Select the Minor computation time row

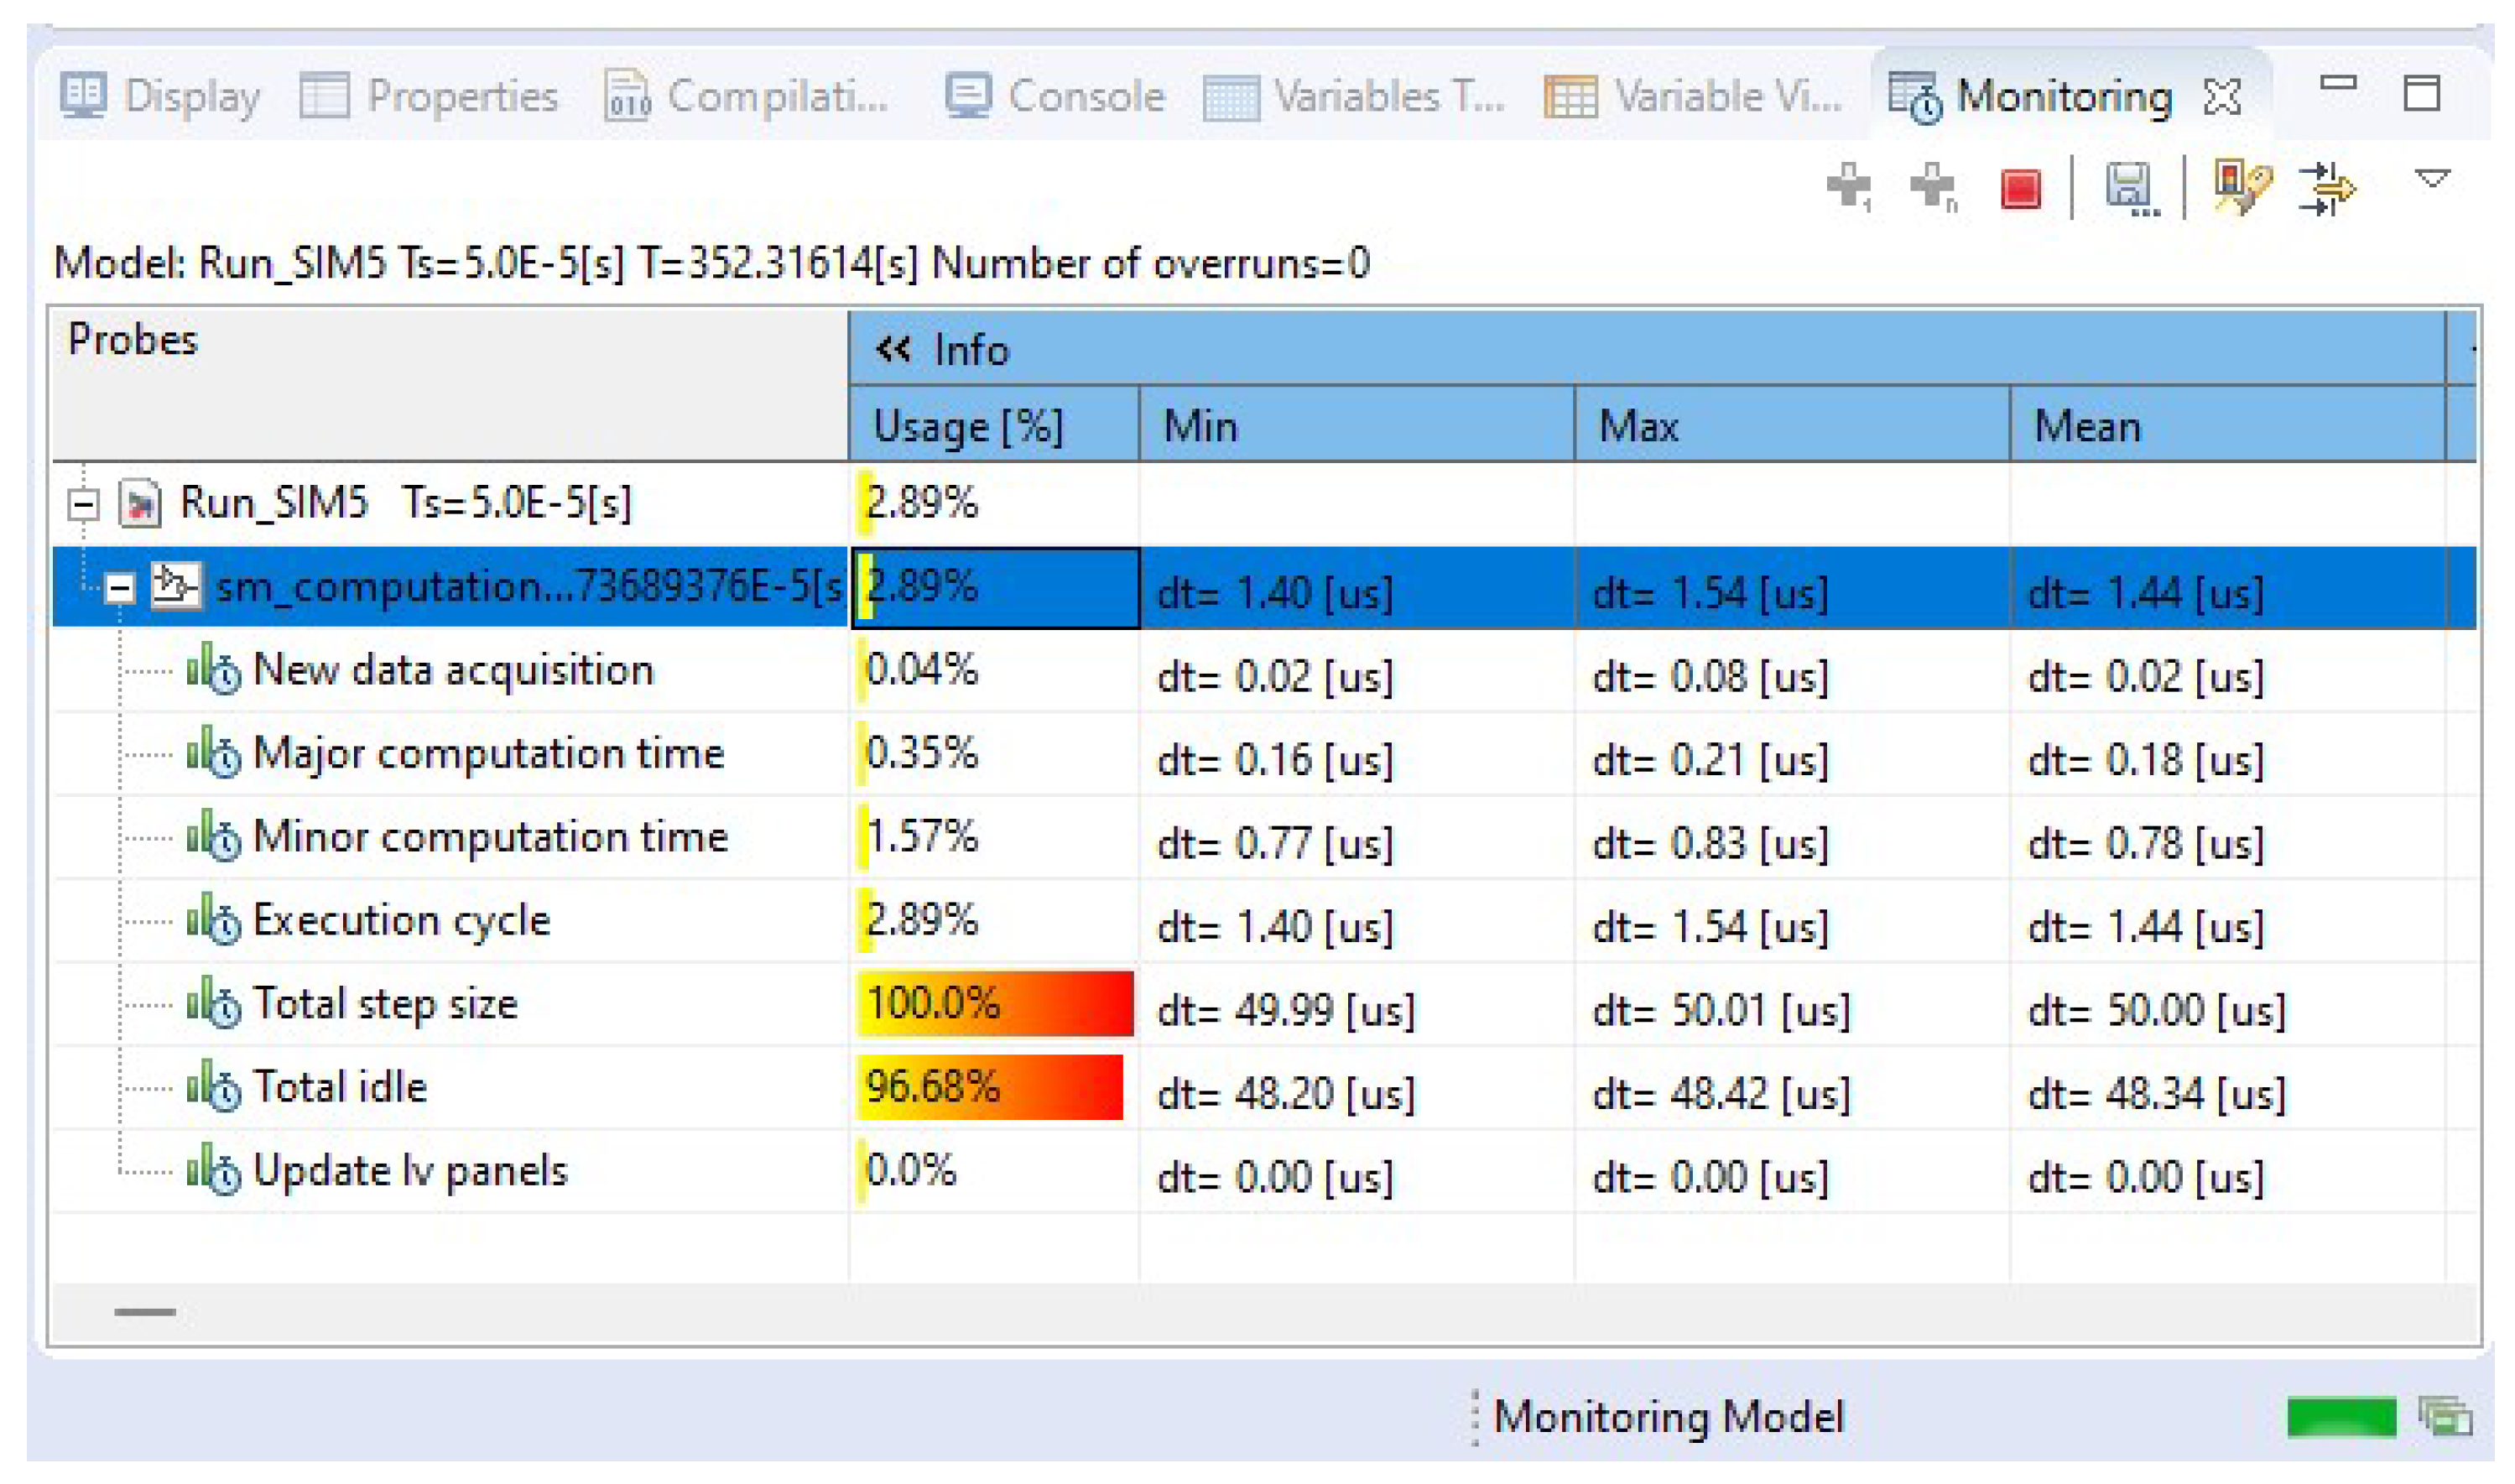[x=490, y=837]
